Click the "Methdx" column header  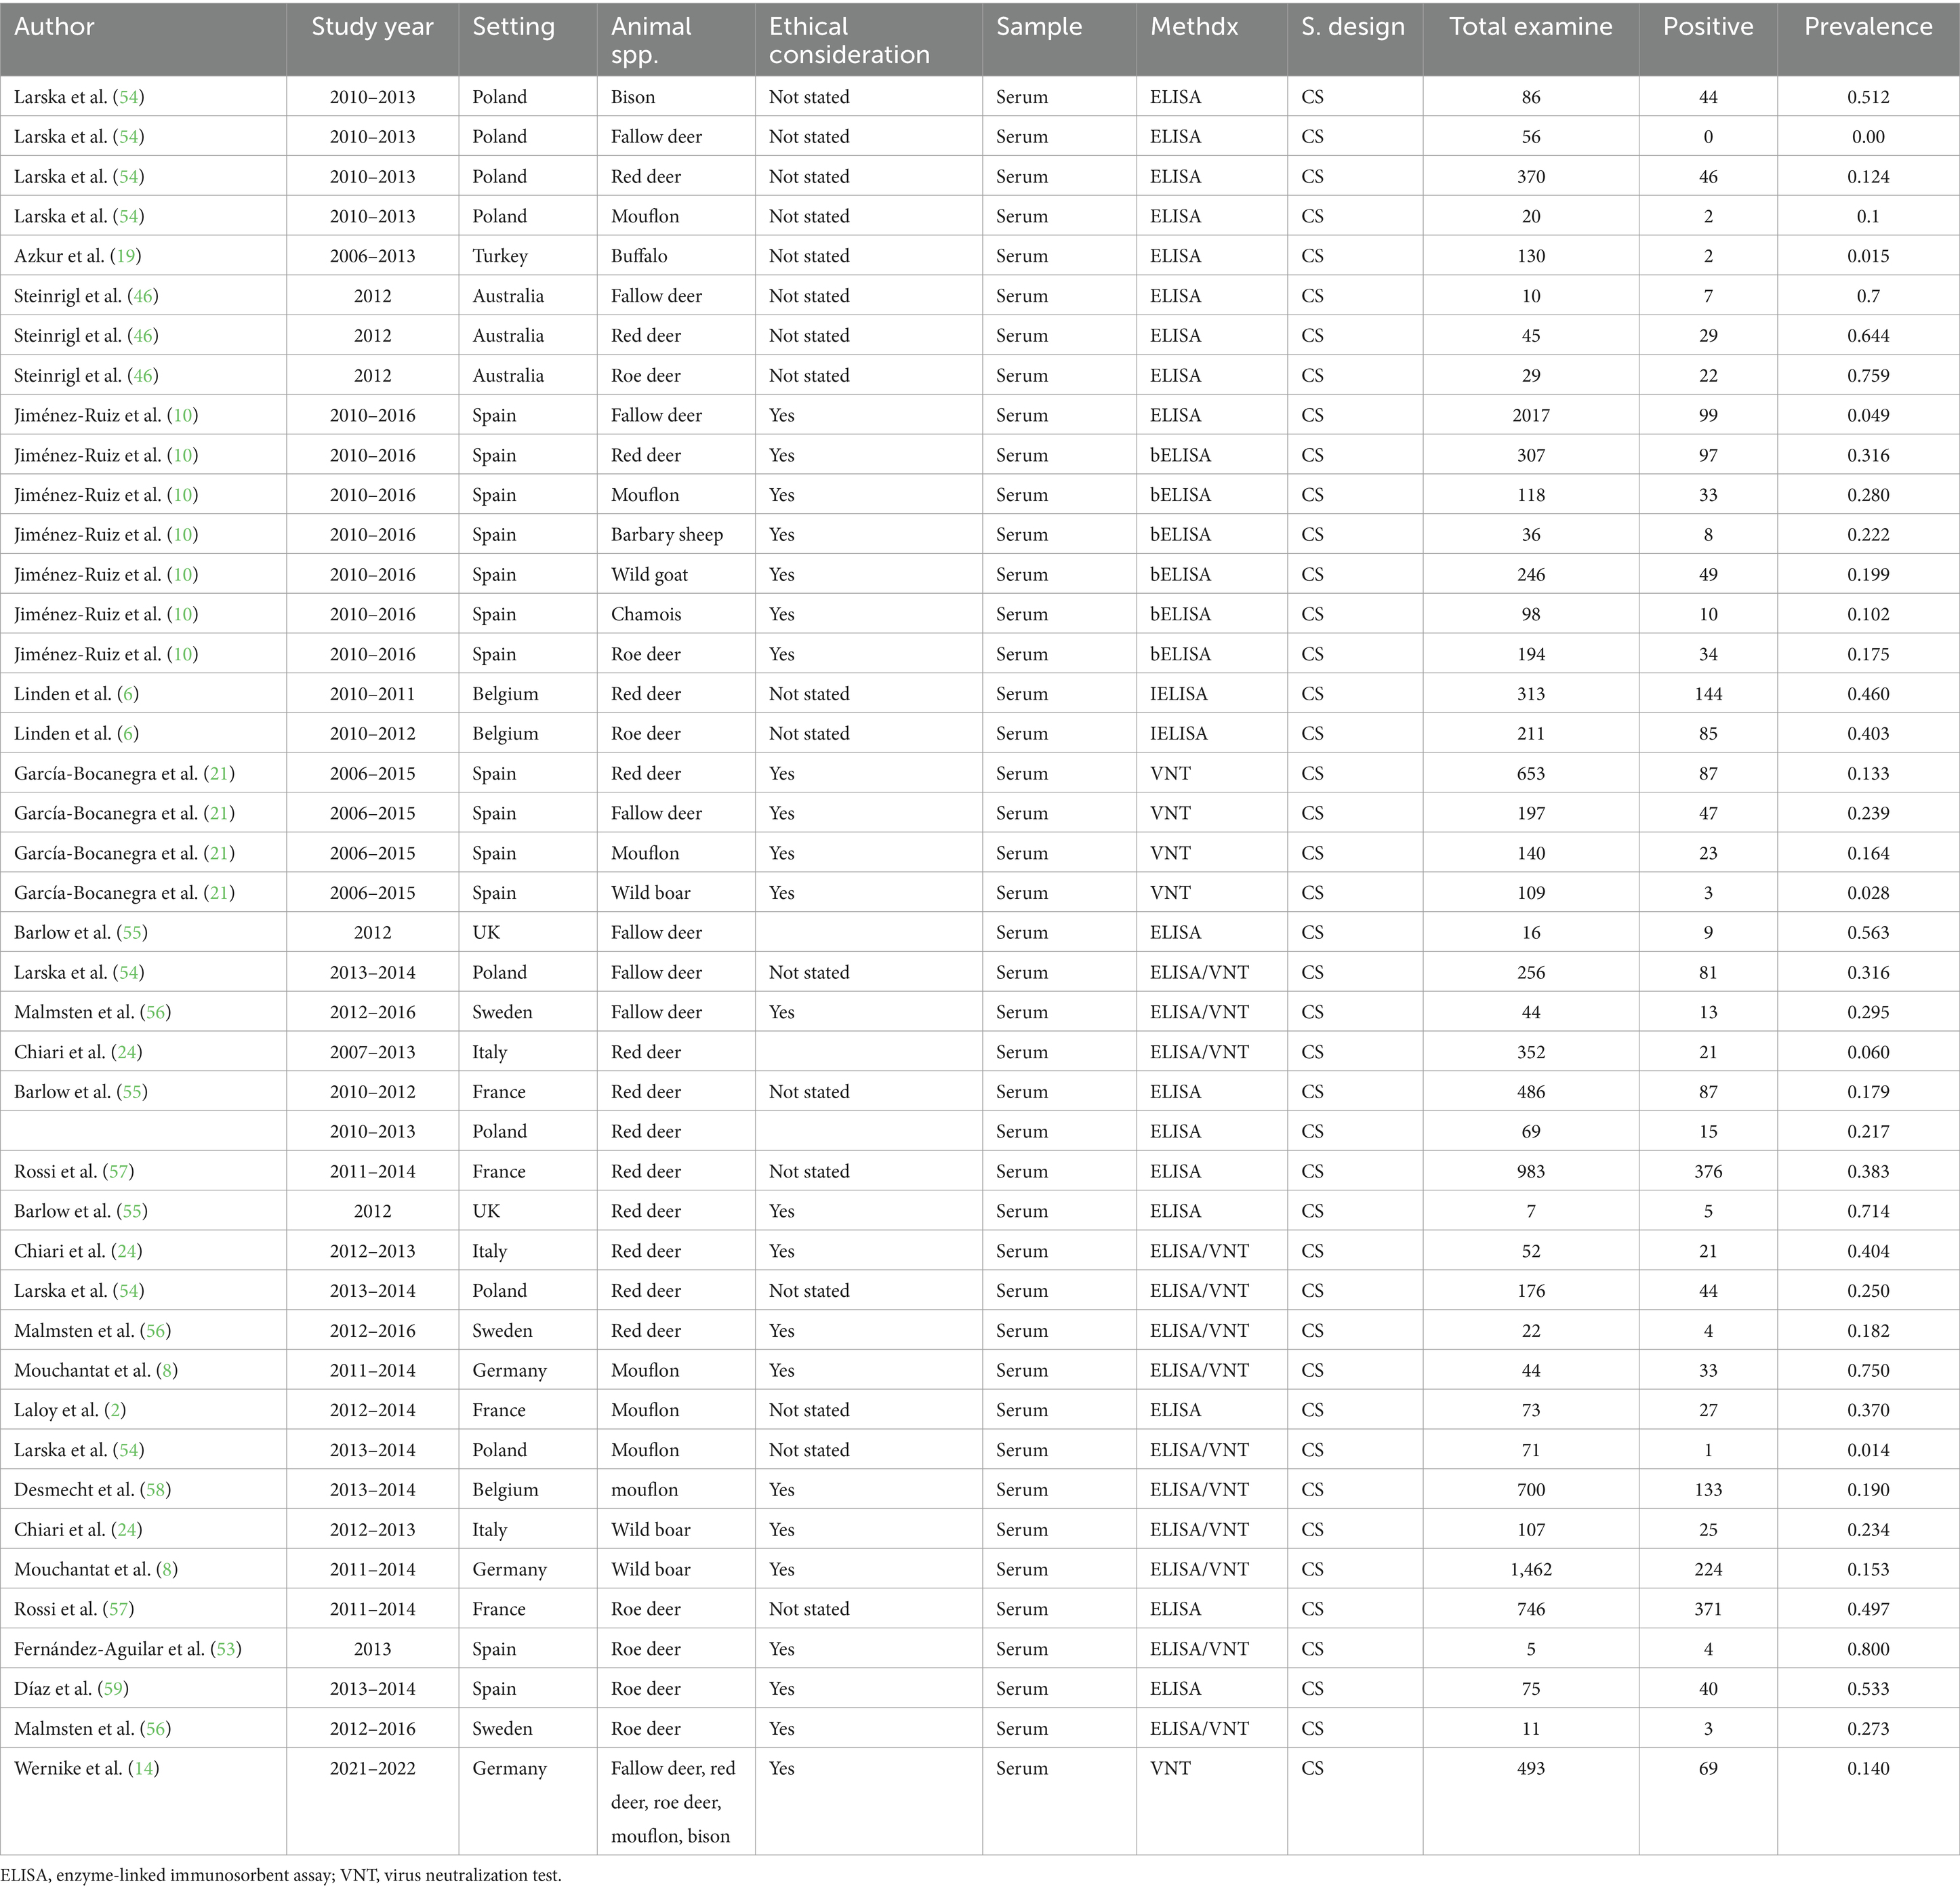click(1194, 27)
